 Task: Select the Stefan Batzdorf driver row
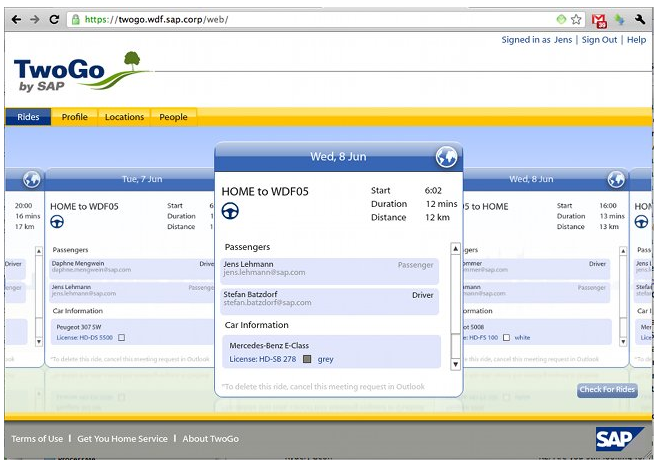330,301
